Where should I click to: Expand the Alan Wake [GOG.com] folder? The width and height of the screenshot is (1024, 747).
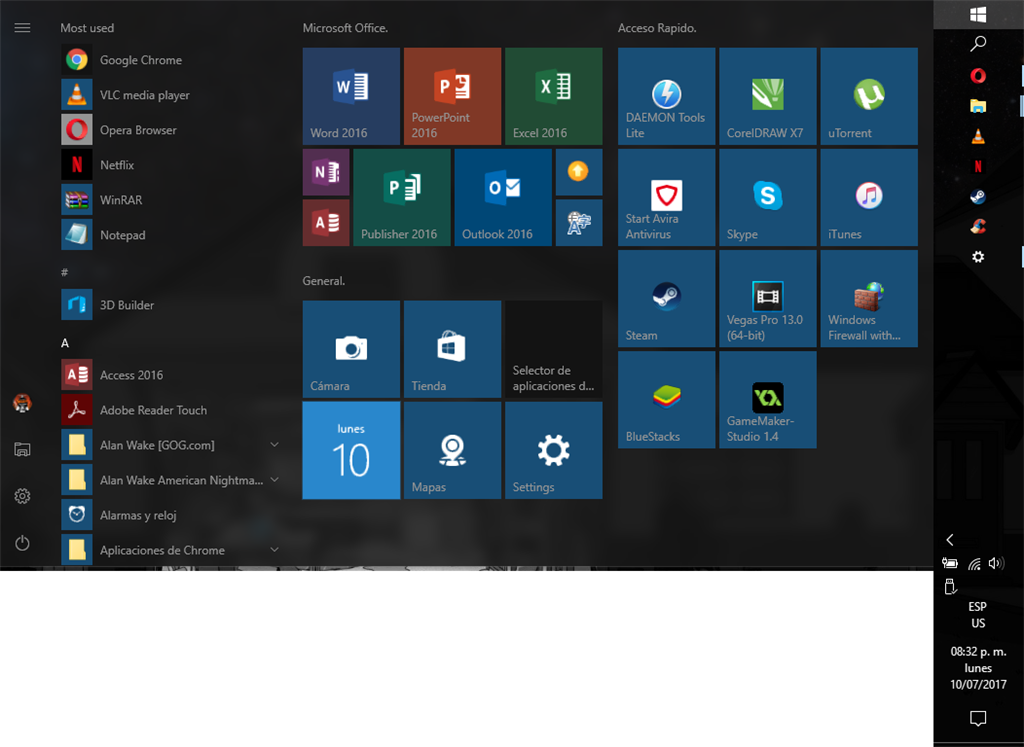click(170, 445)
